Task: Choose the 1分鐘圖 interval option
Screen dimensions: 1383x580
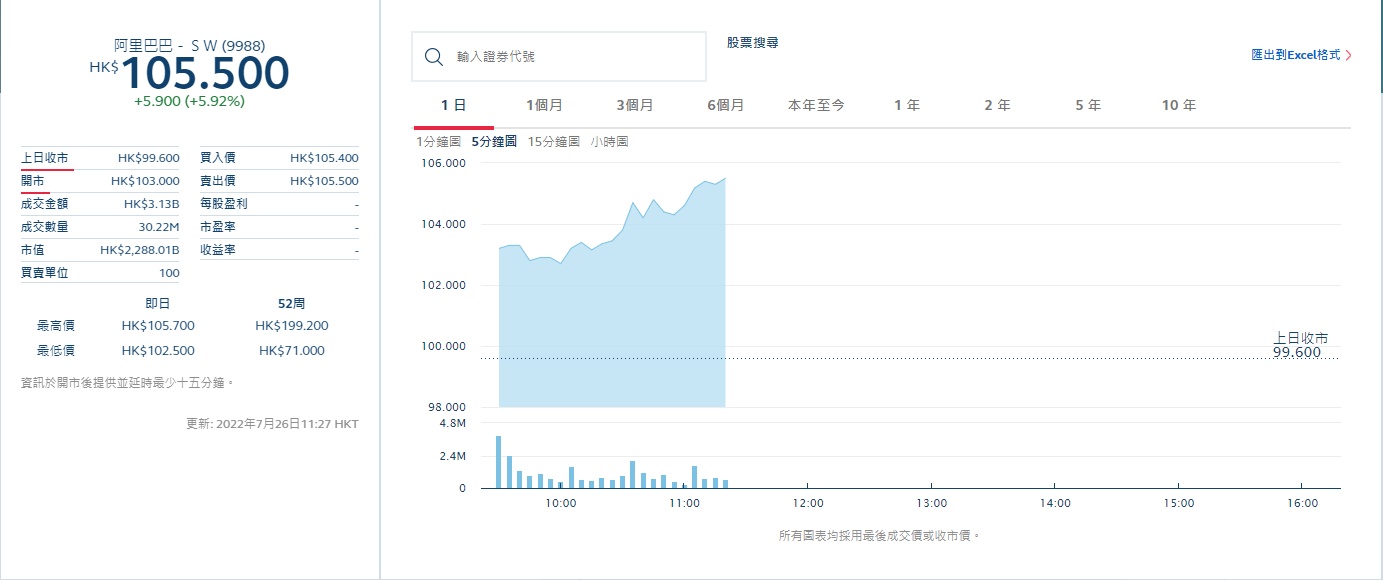Action: tap(439, 142)
